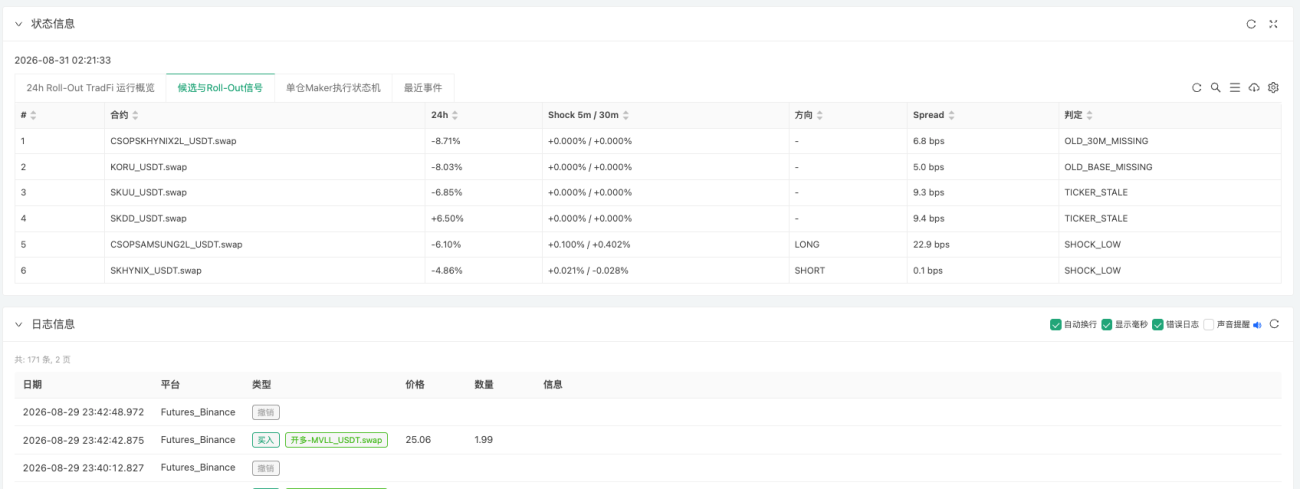Click the +6.50% 24h value
This screenshot has height=489, width=1300.
pyautogui.click(x=446, y=218)
